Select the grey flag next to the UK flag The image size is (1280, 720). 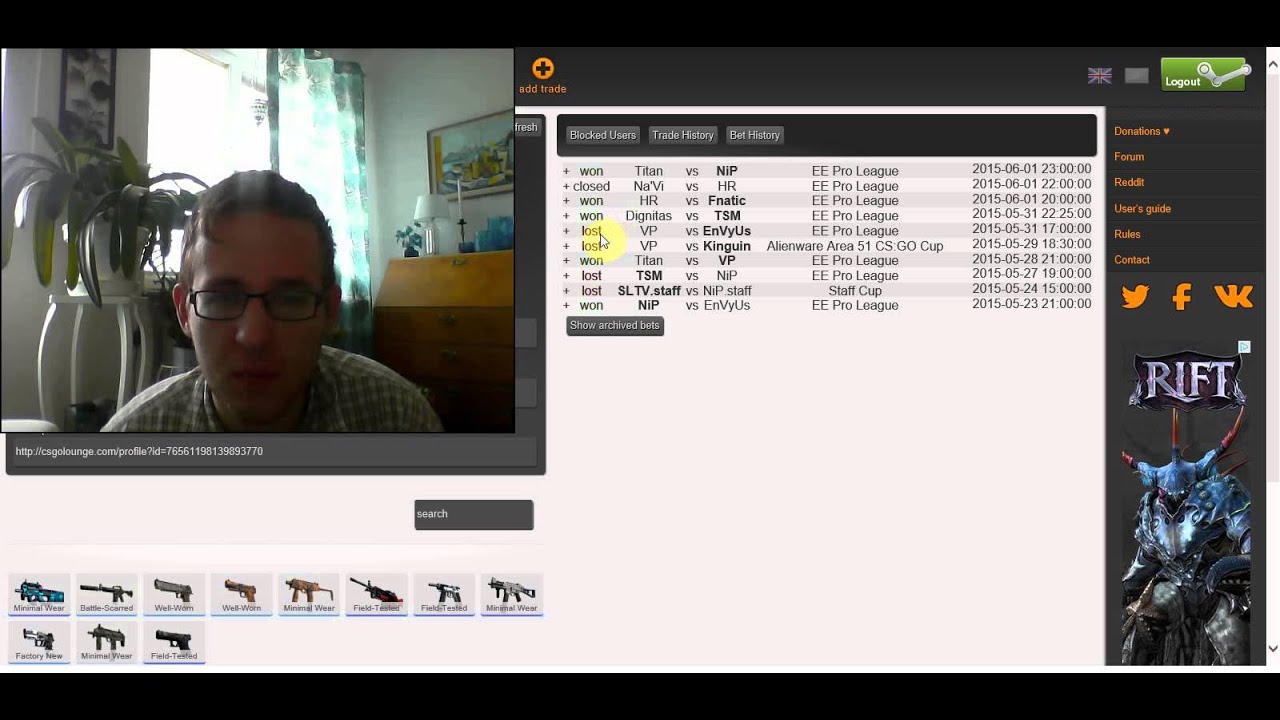pyautogui.click(x=1136, y=76)
